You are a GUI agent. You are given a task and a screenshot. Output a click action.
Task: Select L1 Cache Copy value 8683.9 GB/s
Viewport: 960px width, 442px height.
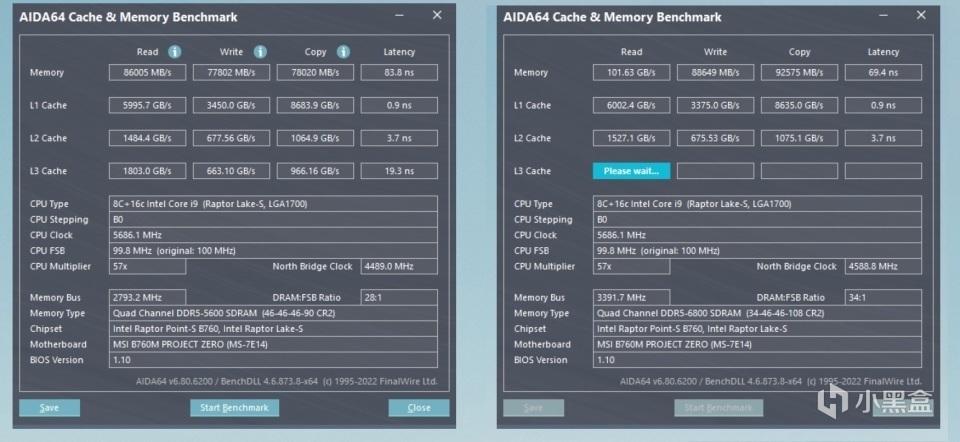(315, 105)
